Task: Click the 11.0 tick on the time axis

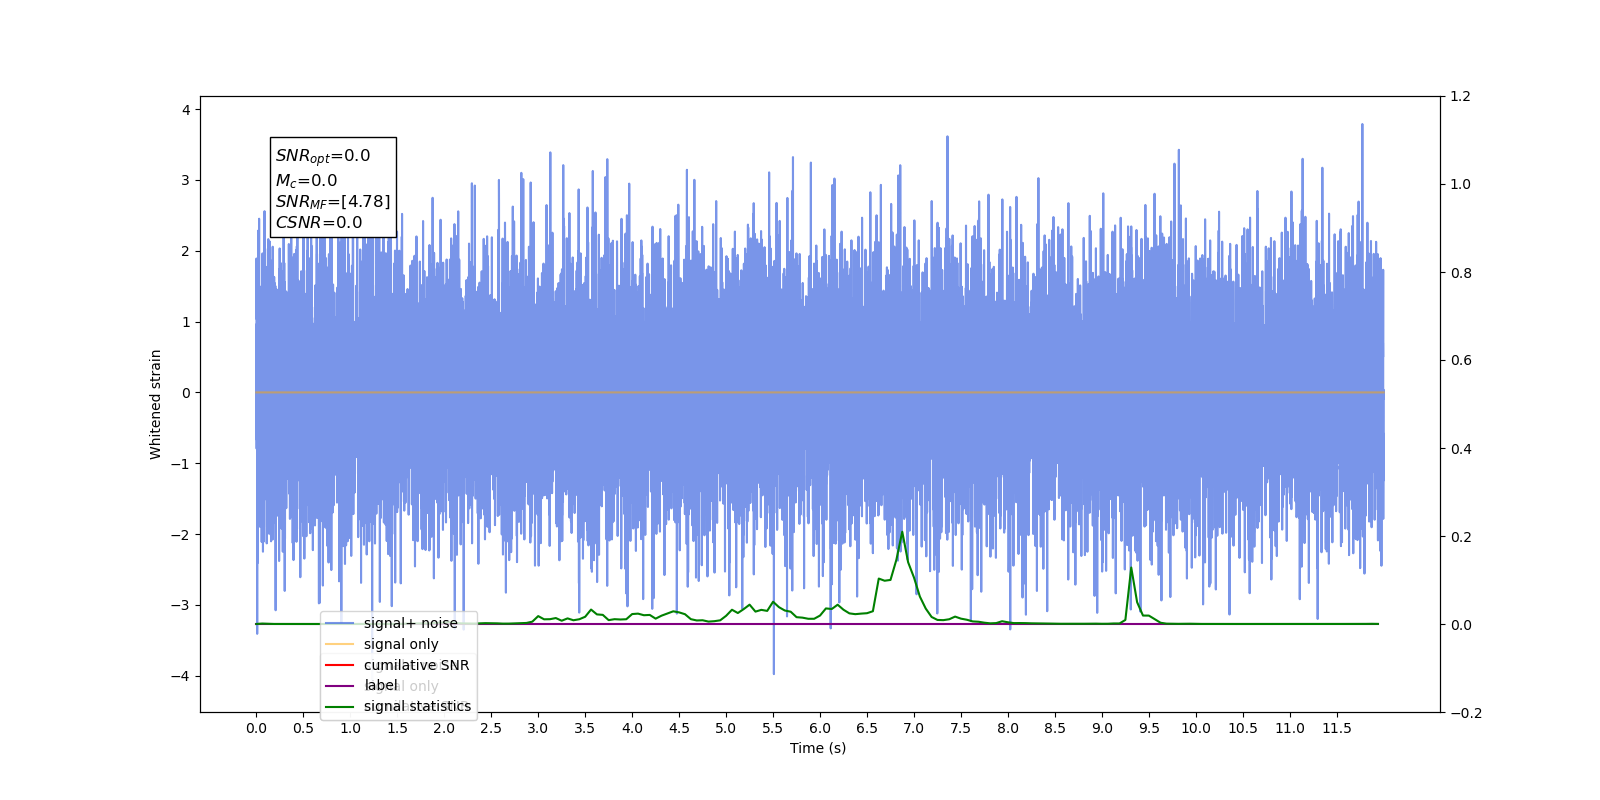Action: (x=1290, y=728)
